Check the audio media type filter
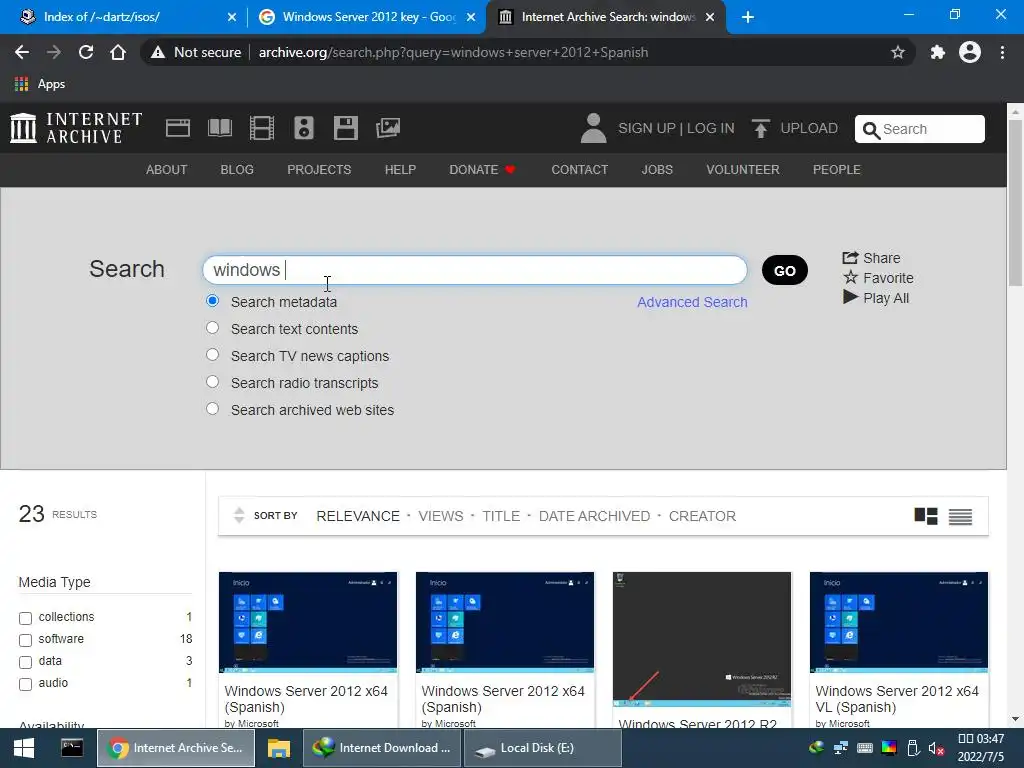 25,684
